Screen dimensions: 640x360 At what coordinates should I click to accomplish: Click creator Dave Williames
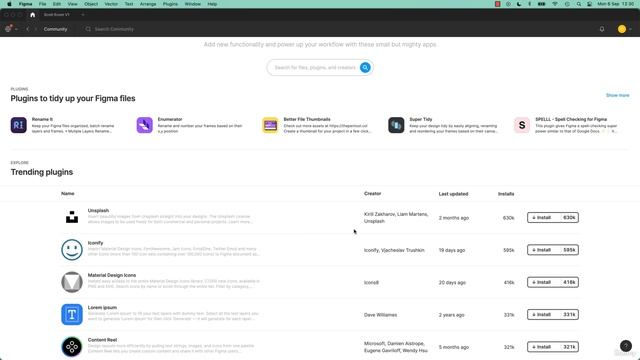click(x=380, y=315)
